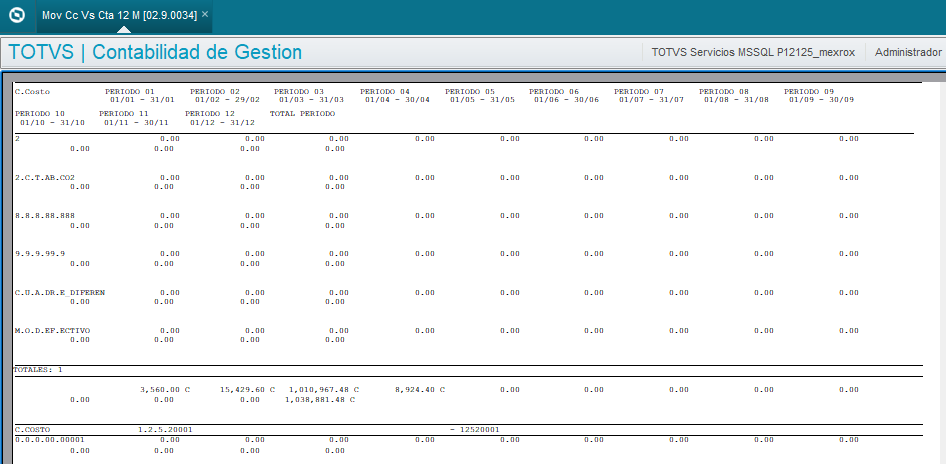
Task: Click the PERIODO 12 column header
Action: click(210, 113)
